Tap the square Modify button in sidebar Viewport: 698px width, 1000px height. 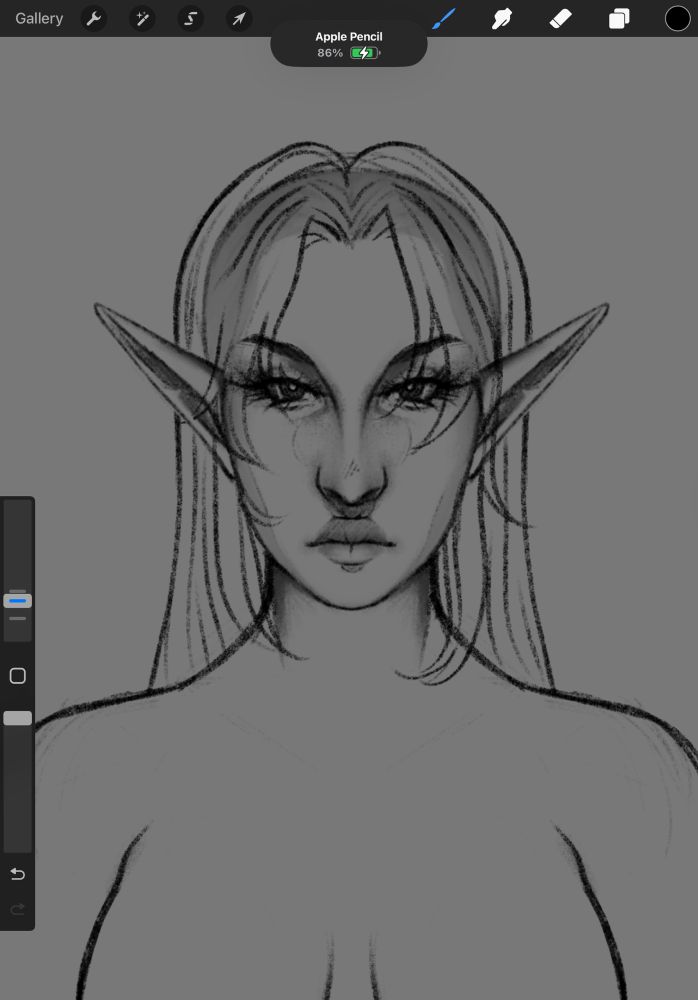(18, 676)
